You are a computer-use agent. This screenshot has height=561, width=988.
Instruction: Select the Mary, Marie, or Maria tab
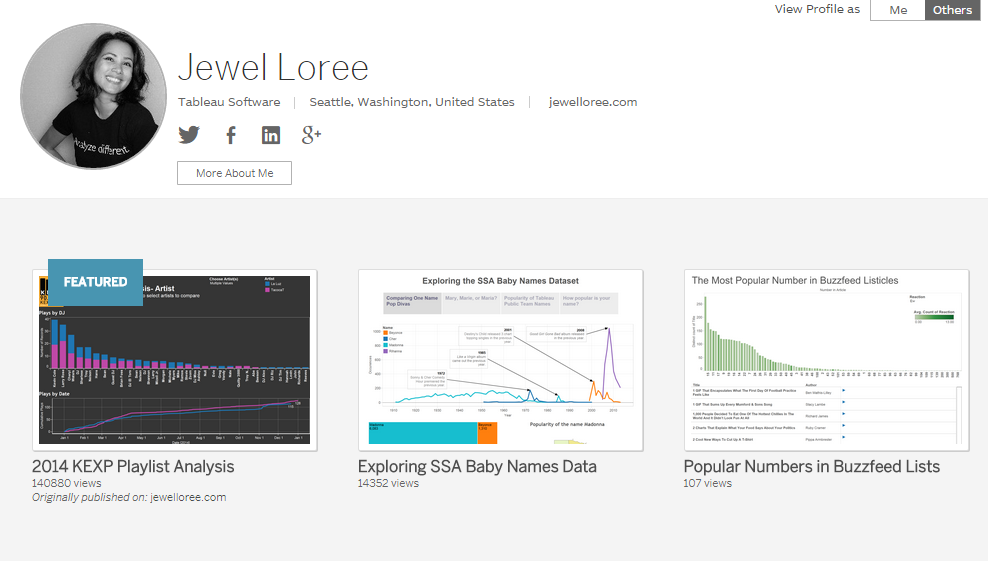point(470,303)
